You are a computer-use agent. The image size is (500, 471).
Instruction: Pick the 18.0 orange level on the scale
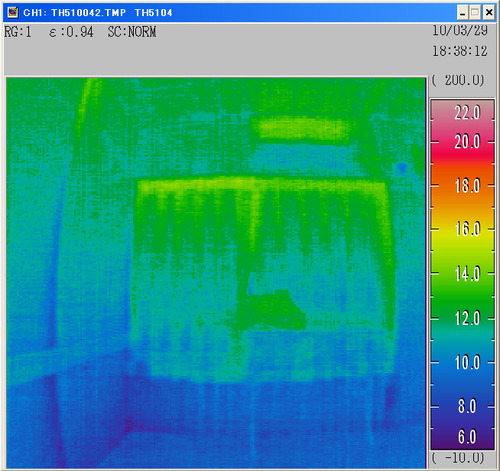467,186
